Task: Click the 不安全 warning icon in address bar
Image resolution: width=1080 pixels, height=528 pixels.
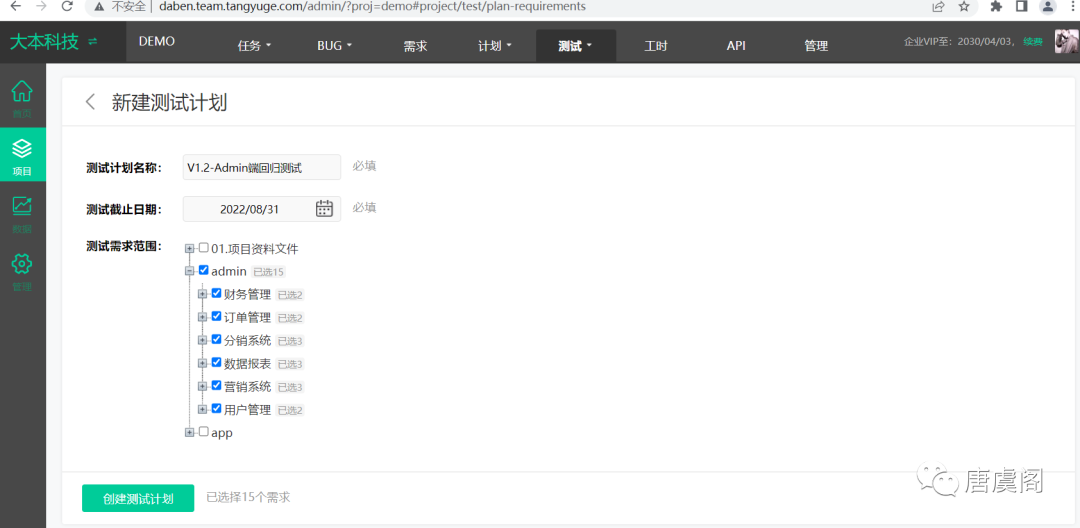Action: tap(100, 6)
